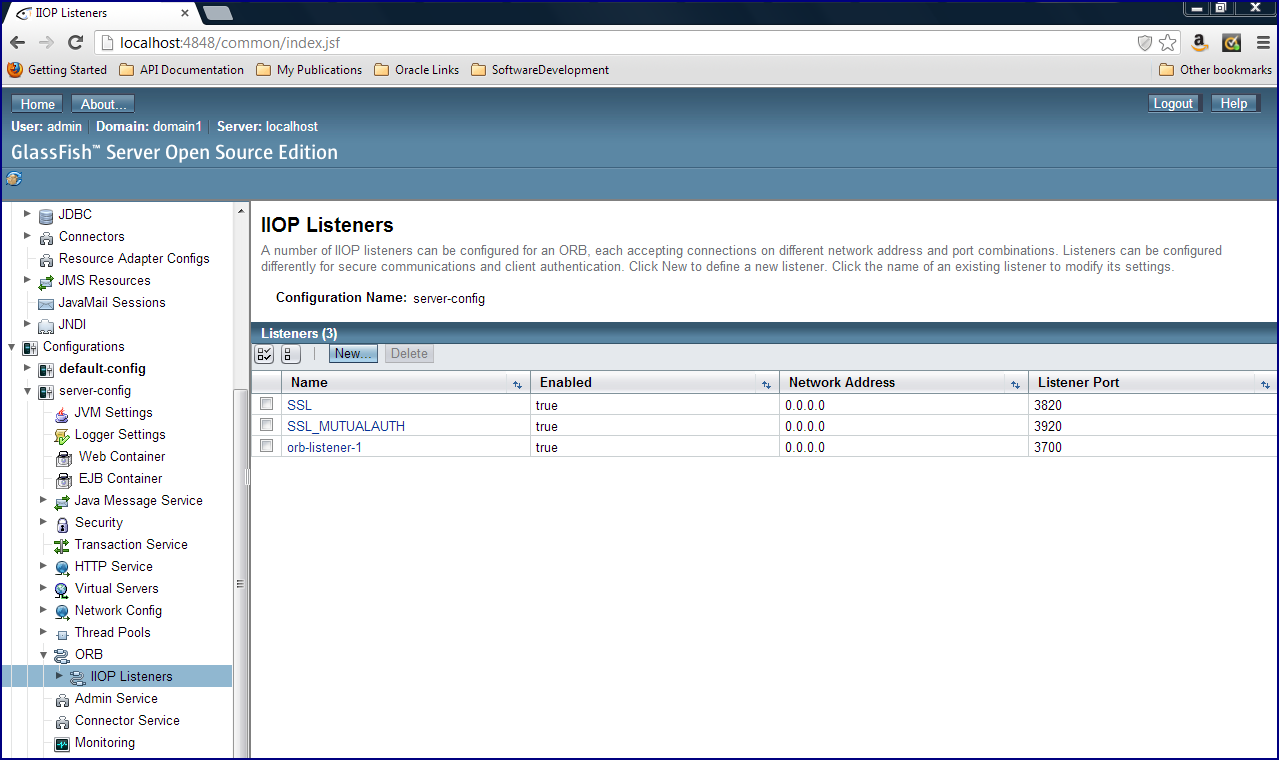
Task: Tick the checkbox for SSL_MUTUALAUTH listener
Action: point(266,425)
